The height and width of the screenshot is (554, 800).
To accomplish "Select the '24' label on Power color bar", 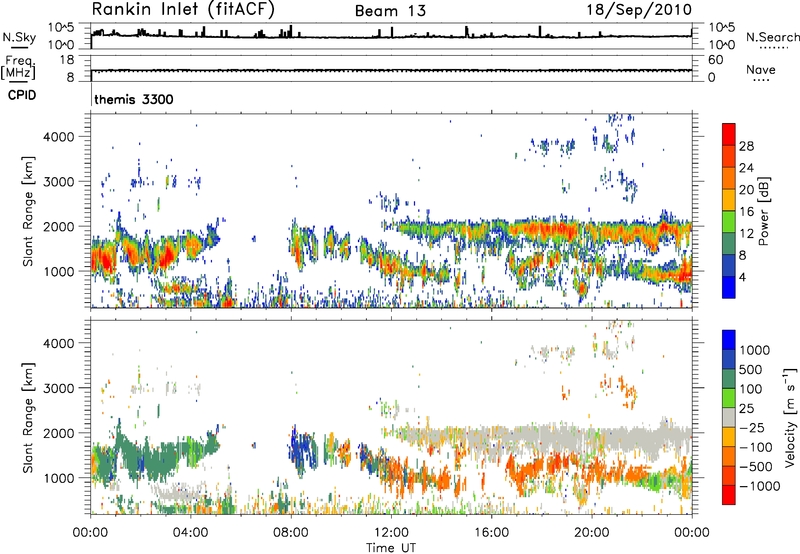I will (x=746, y=168).
